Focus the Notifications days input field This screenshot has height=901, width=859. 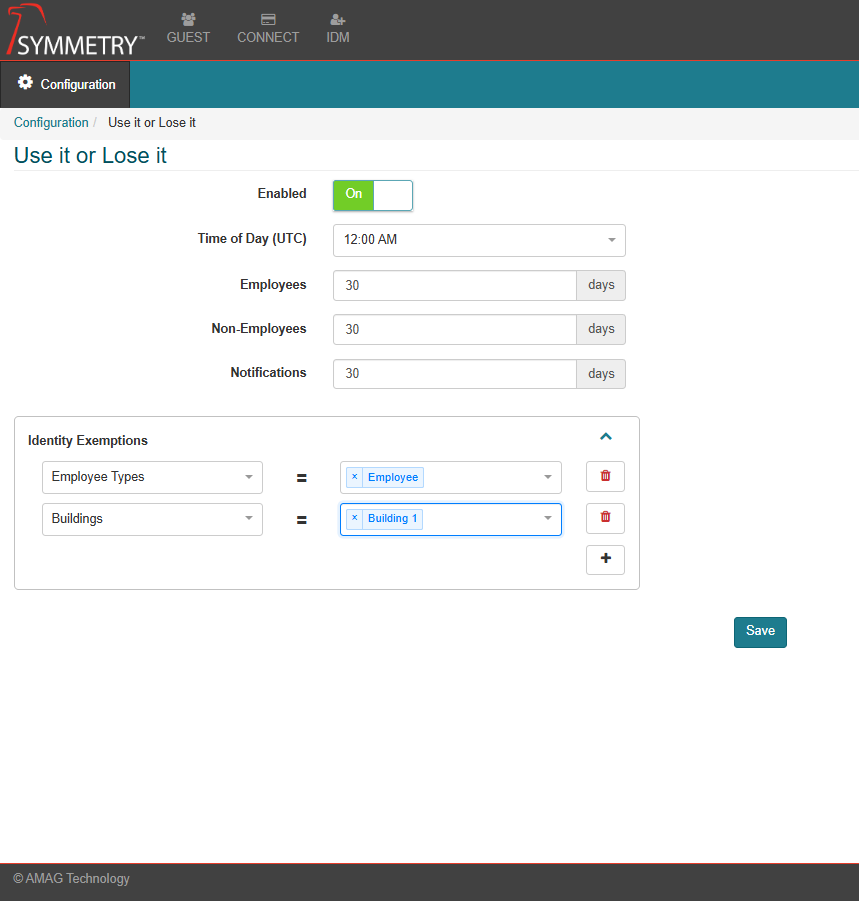coord(454,374)
